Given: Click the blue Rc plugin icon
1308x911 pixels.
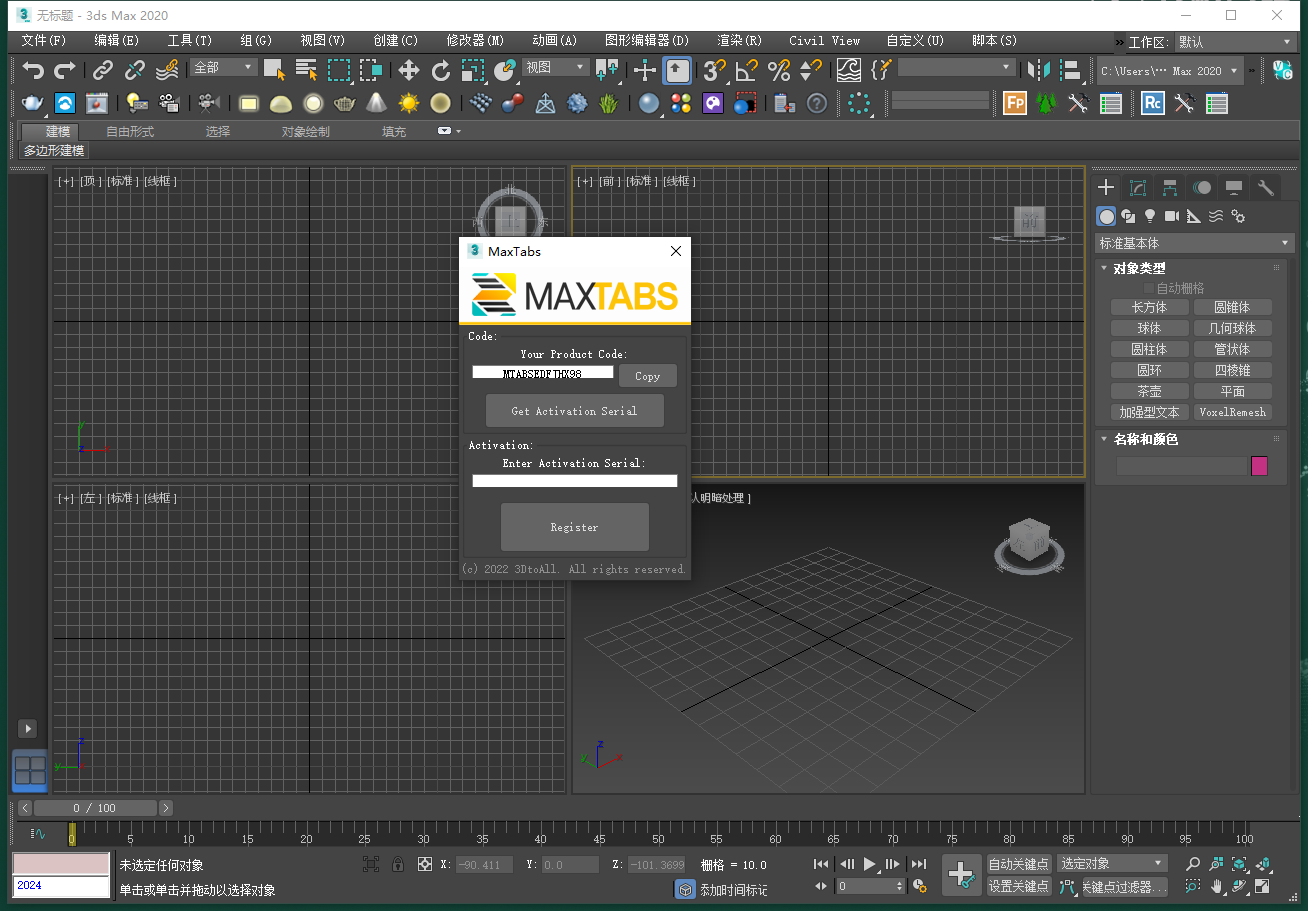Looking at the screenshot, I should click(1153, 103).
